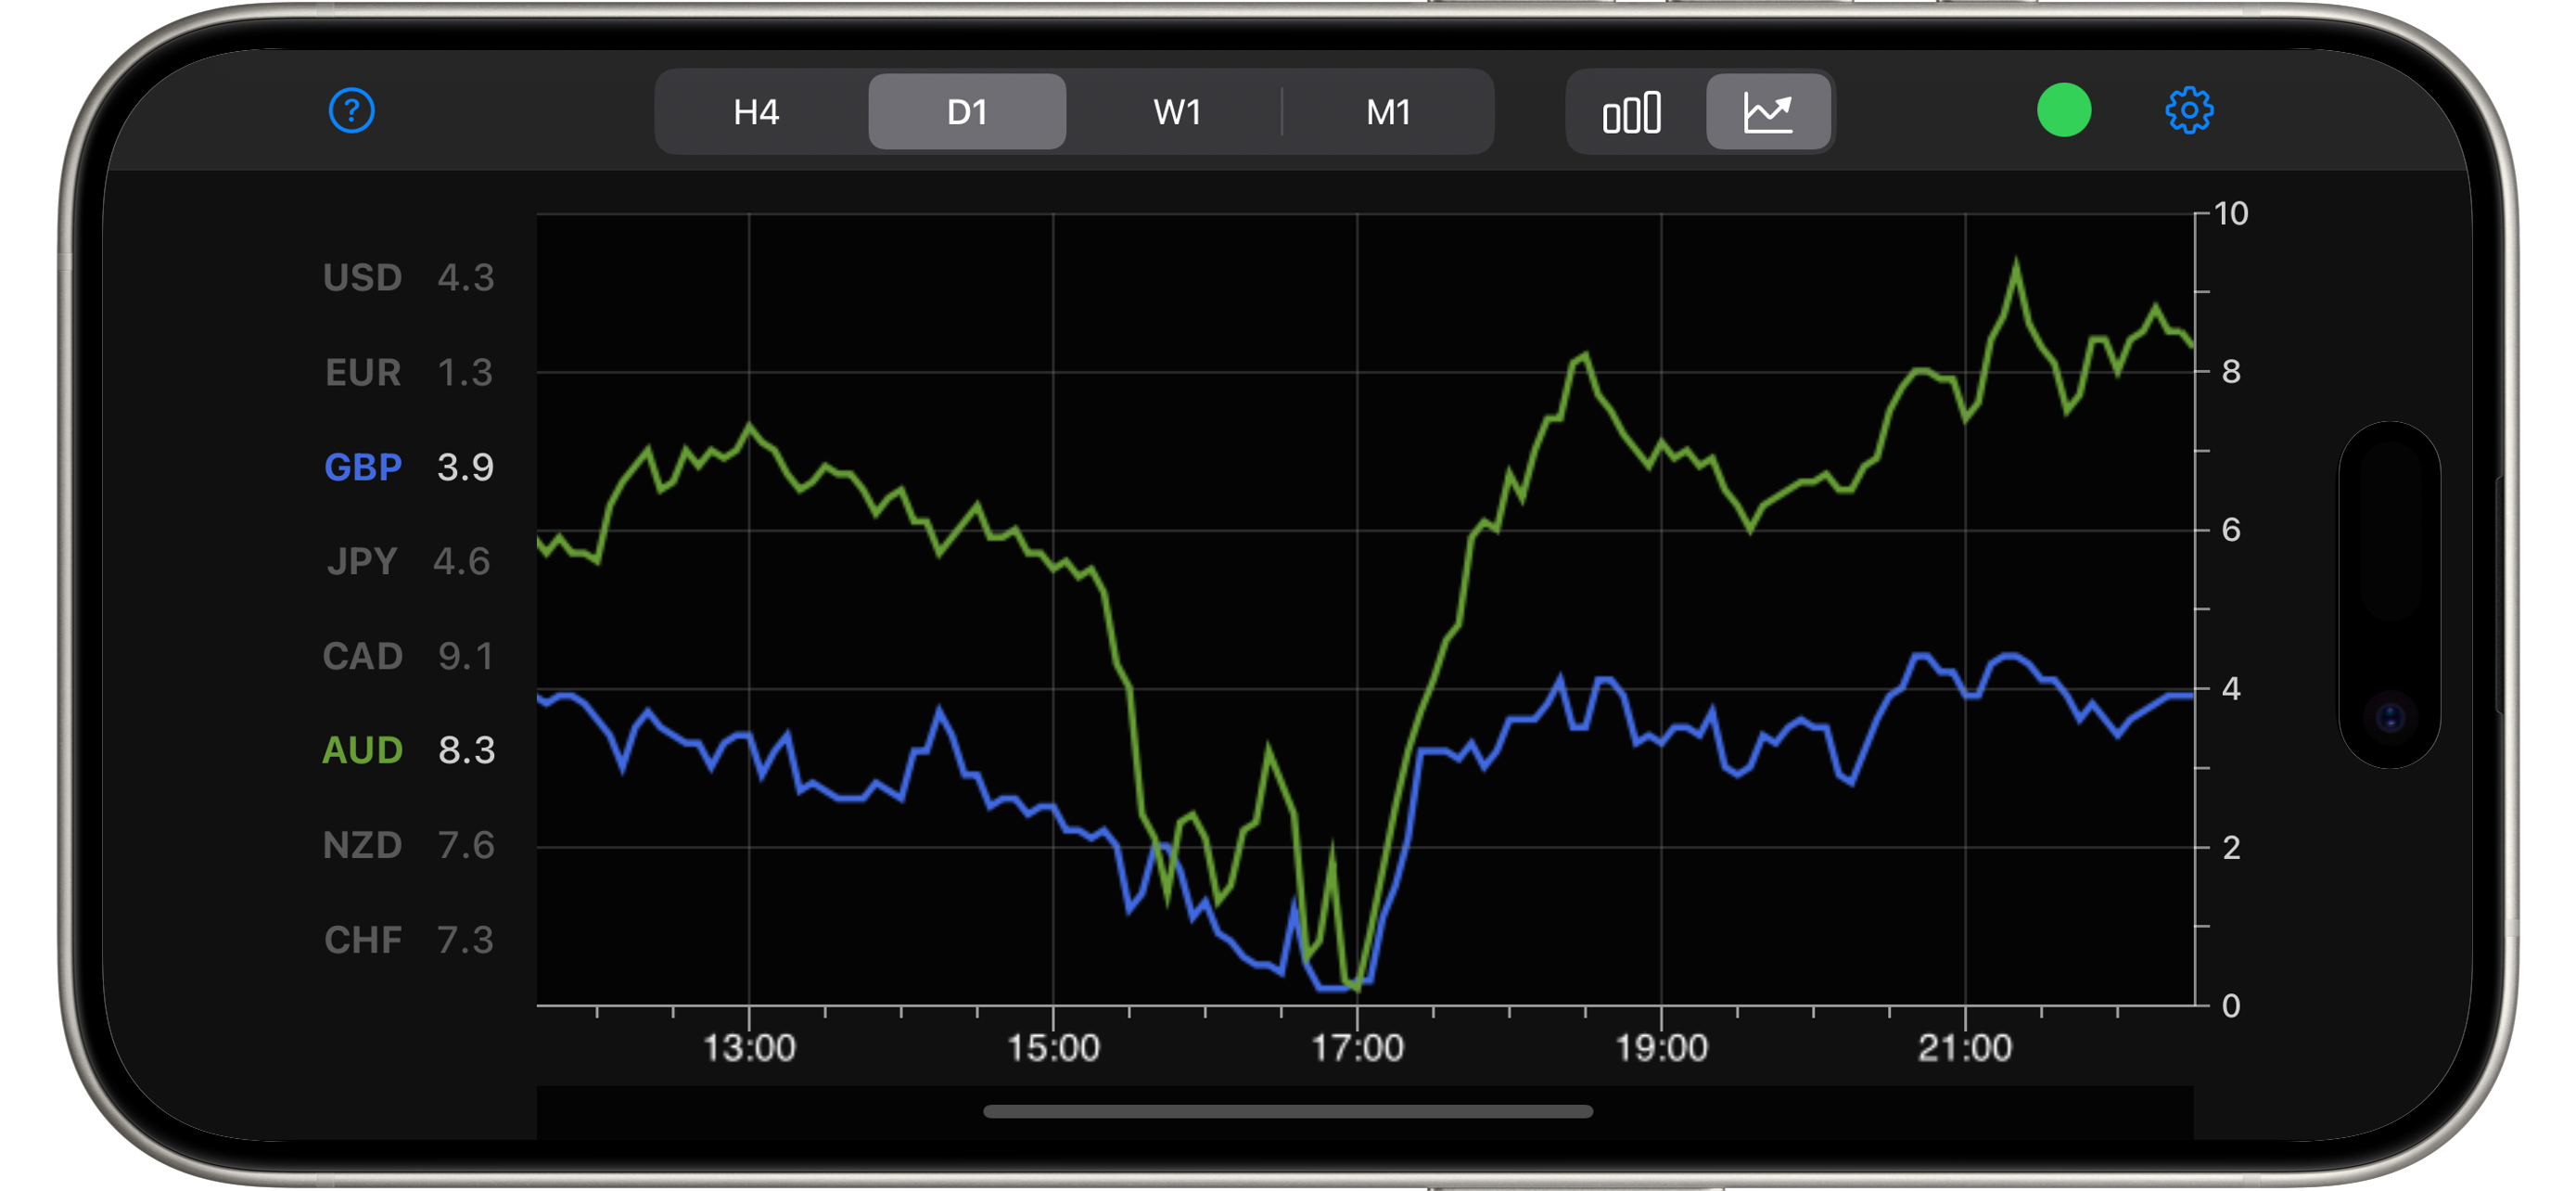Toggle CAD currency line on chart
The height and width of the screenshot is (1191, 2576).
(x=362, y=656)
